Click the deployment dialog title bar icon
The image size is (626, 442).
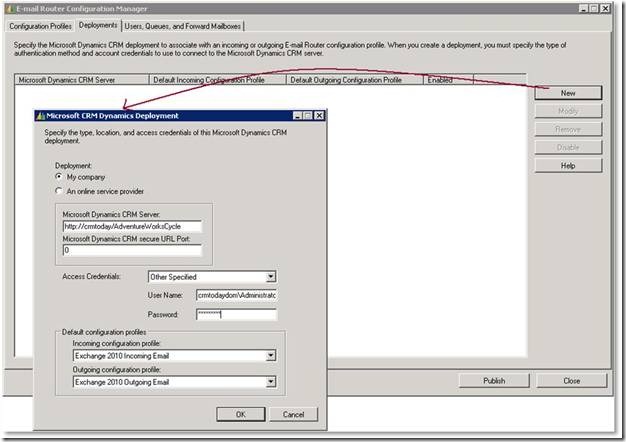coord(40,116)
